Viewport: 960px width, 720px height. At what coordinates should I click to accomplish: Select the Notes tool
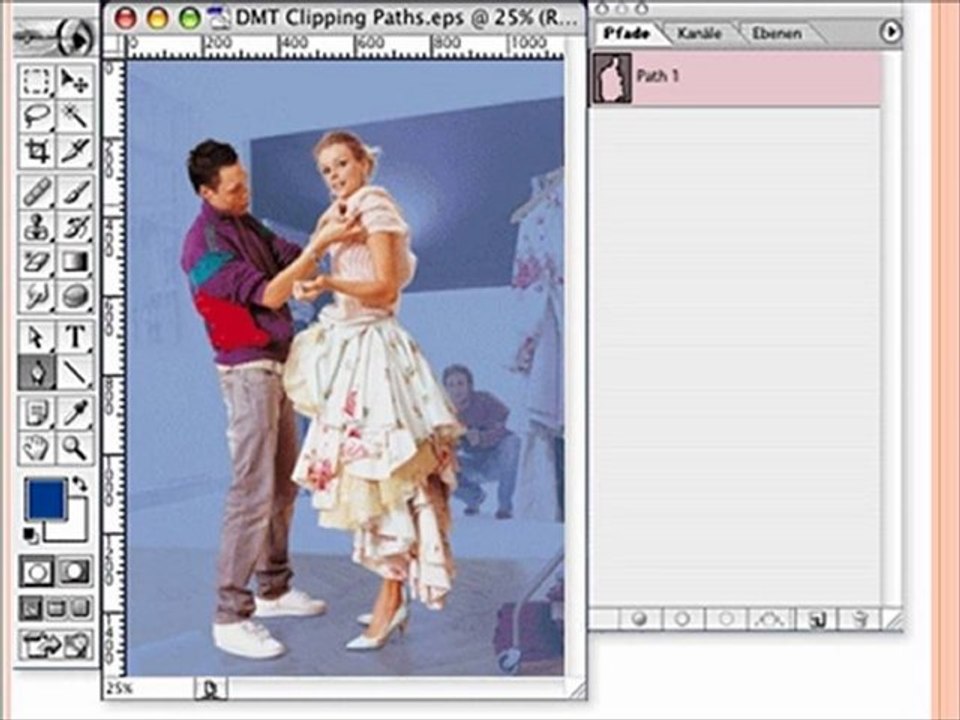[37, 413]
